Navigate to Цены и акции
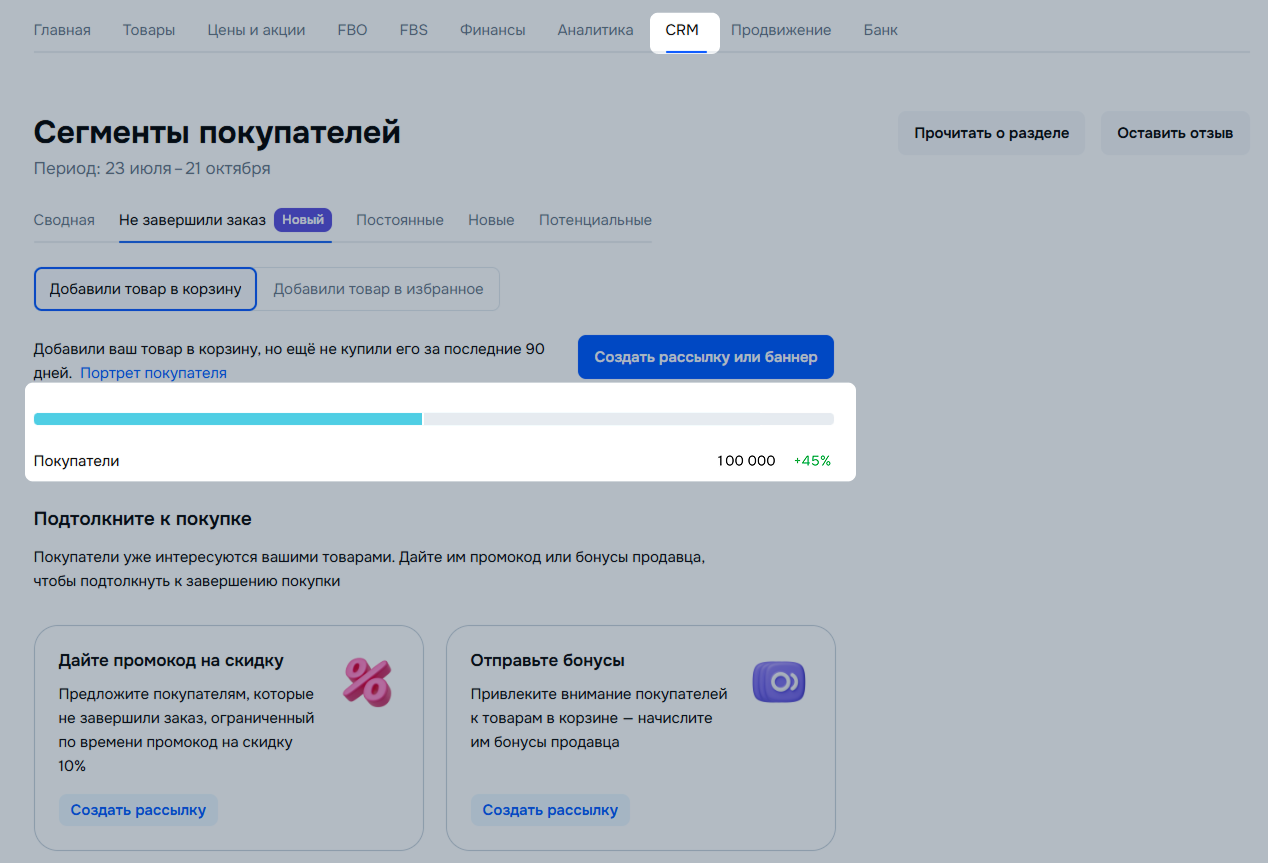 tap(256, 30)
